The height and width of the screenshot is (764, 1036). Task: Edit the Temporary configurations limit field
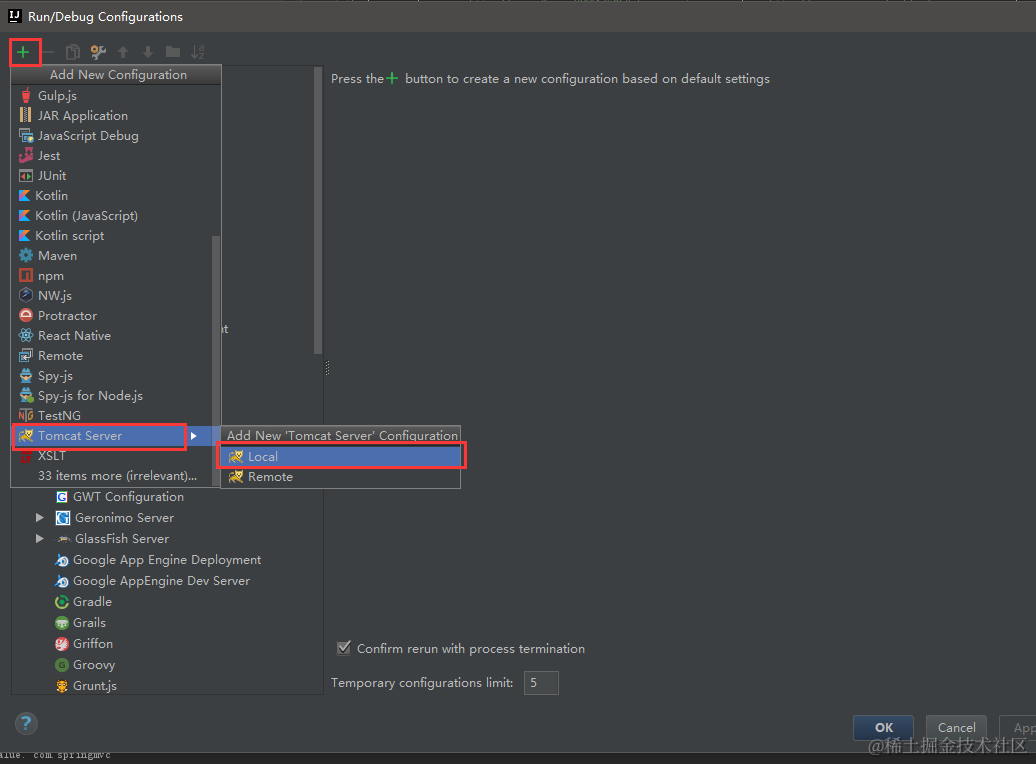tap(540, 682)
